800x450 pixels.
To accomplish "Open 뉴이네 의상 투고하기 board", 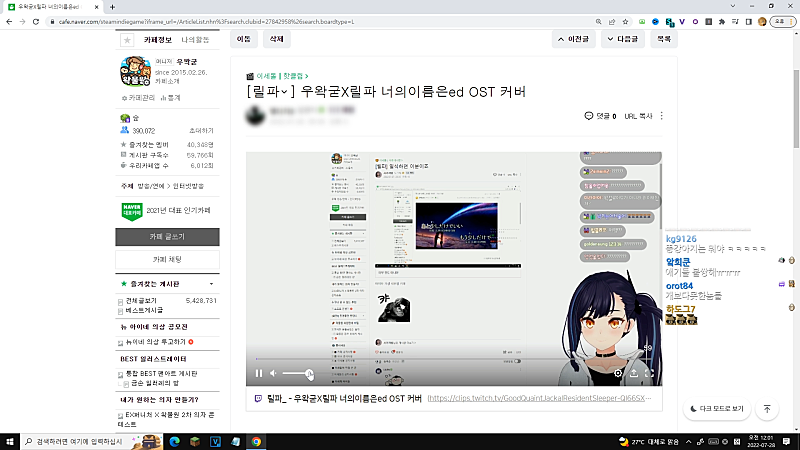I will coord(156,342).
